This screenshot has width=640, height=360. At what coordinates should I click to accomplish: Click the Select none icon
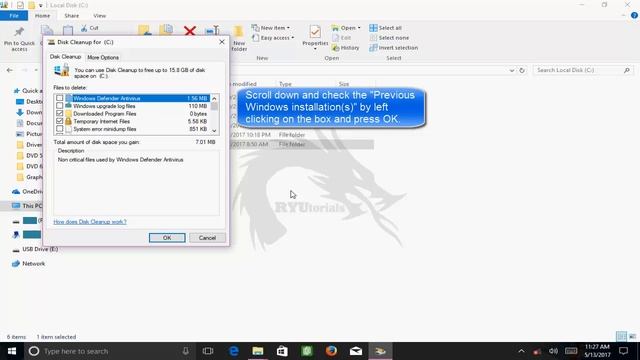(373, 38)
